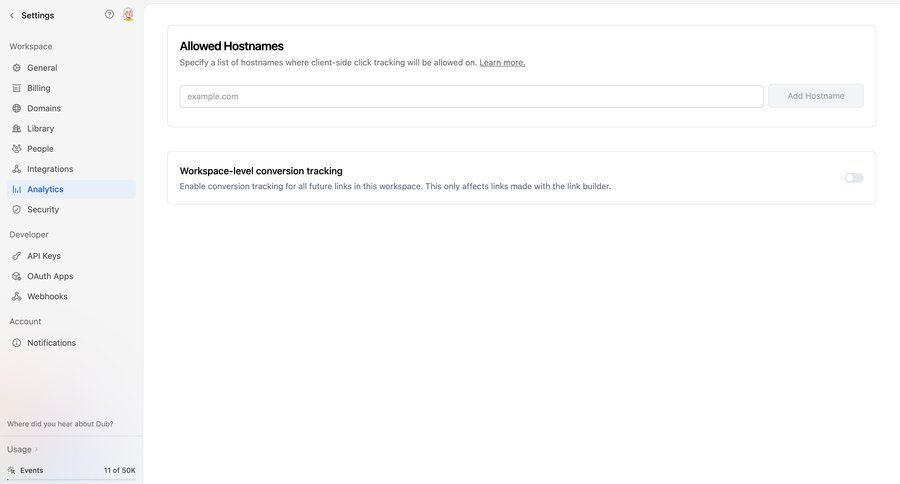Click the API Keys key icon
The height and width of the screenshot is (484, 900).
(17, 256)
